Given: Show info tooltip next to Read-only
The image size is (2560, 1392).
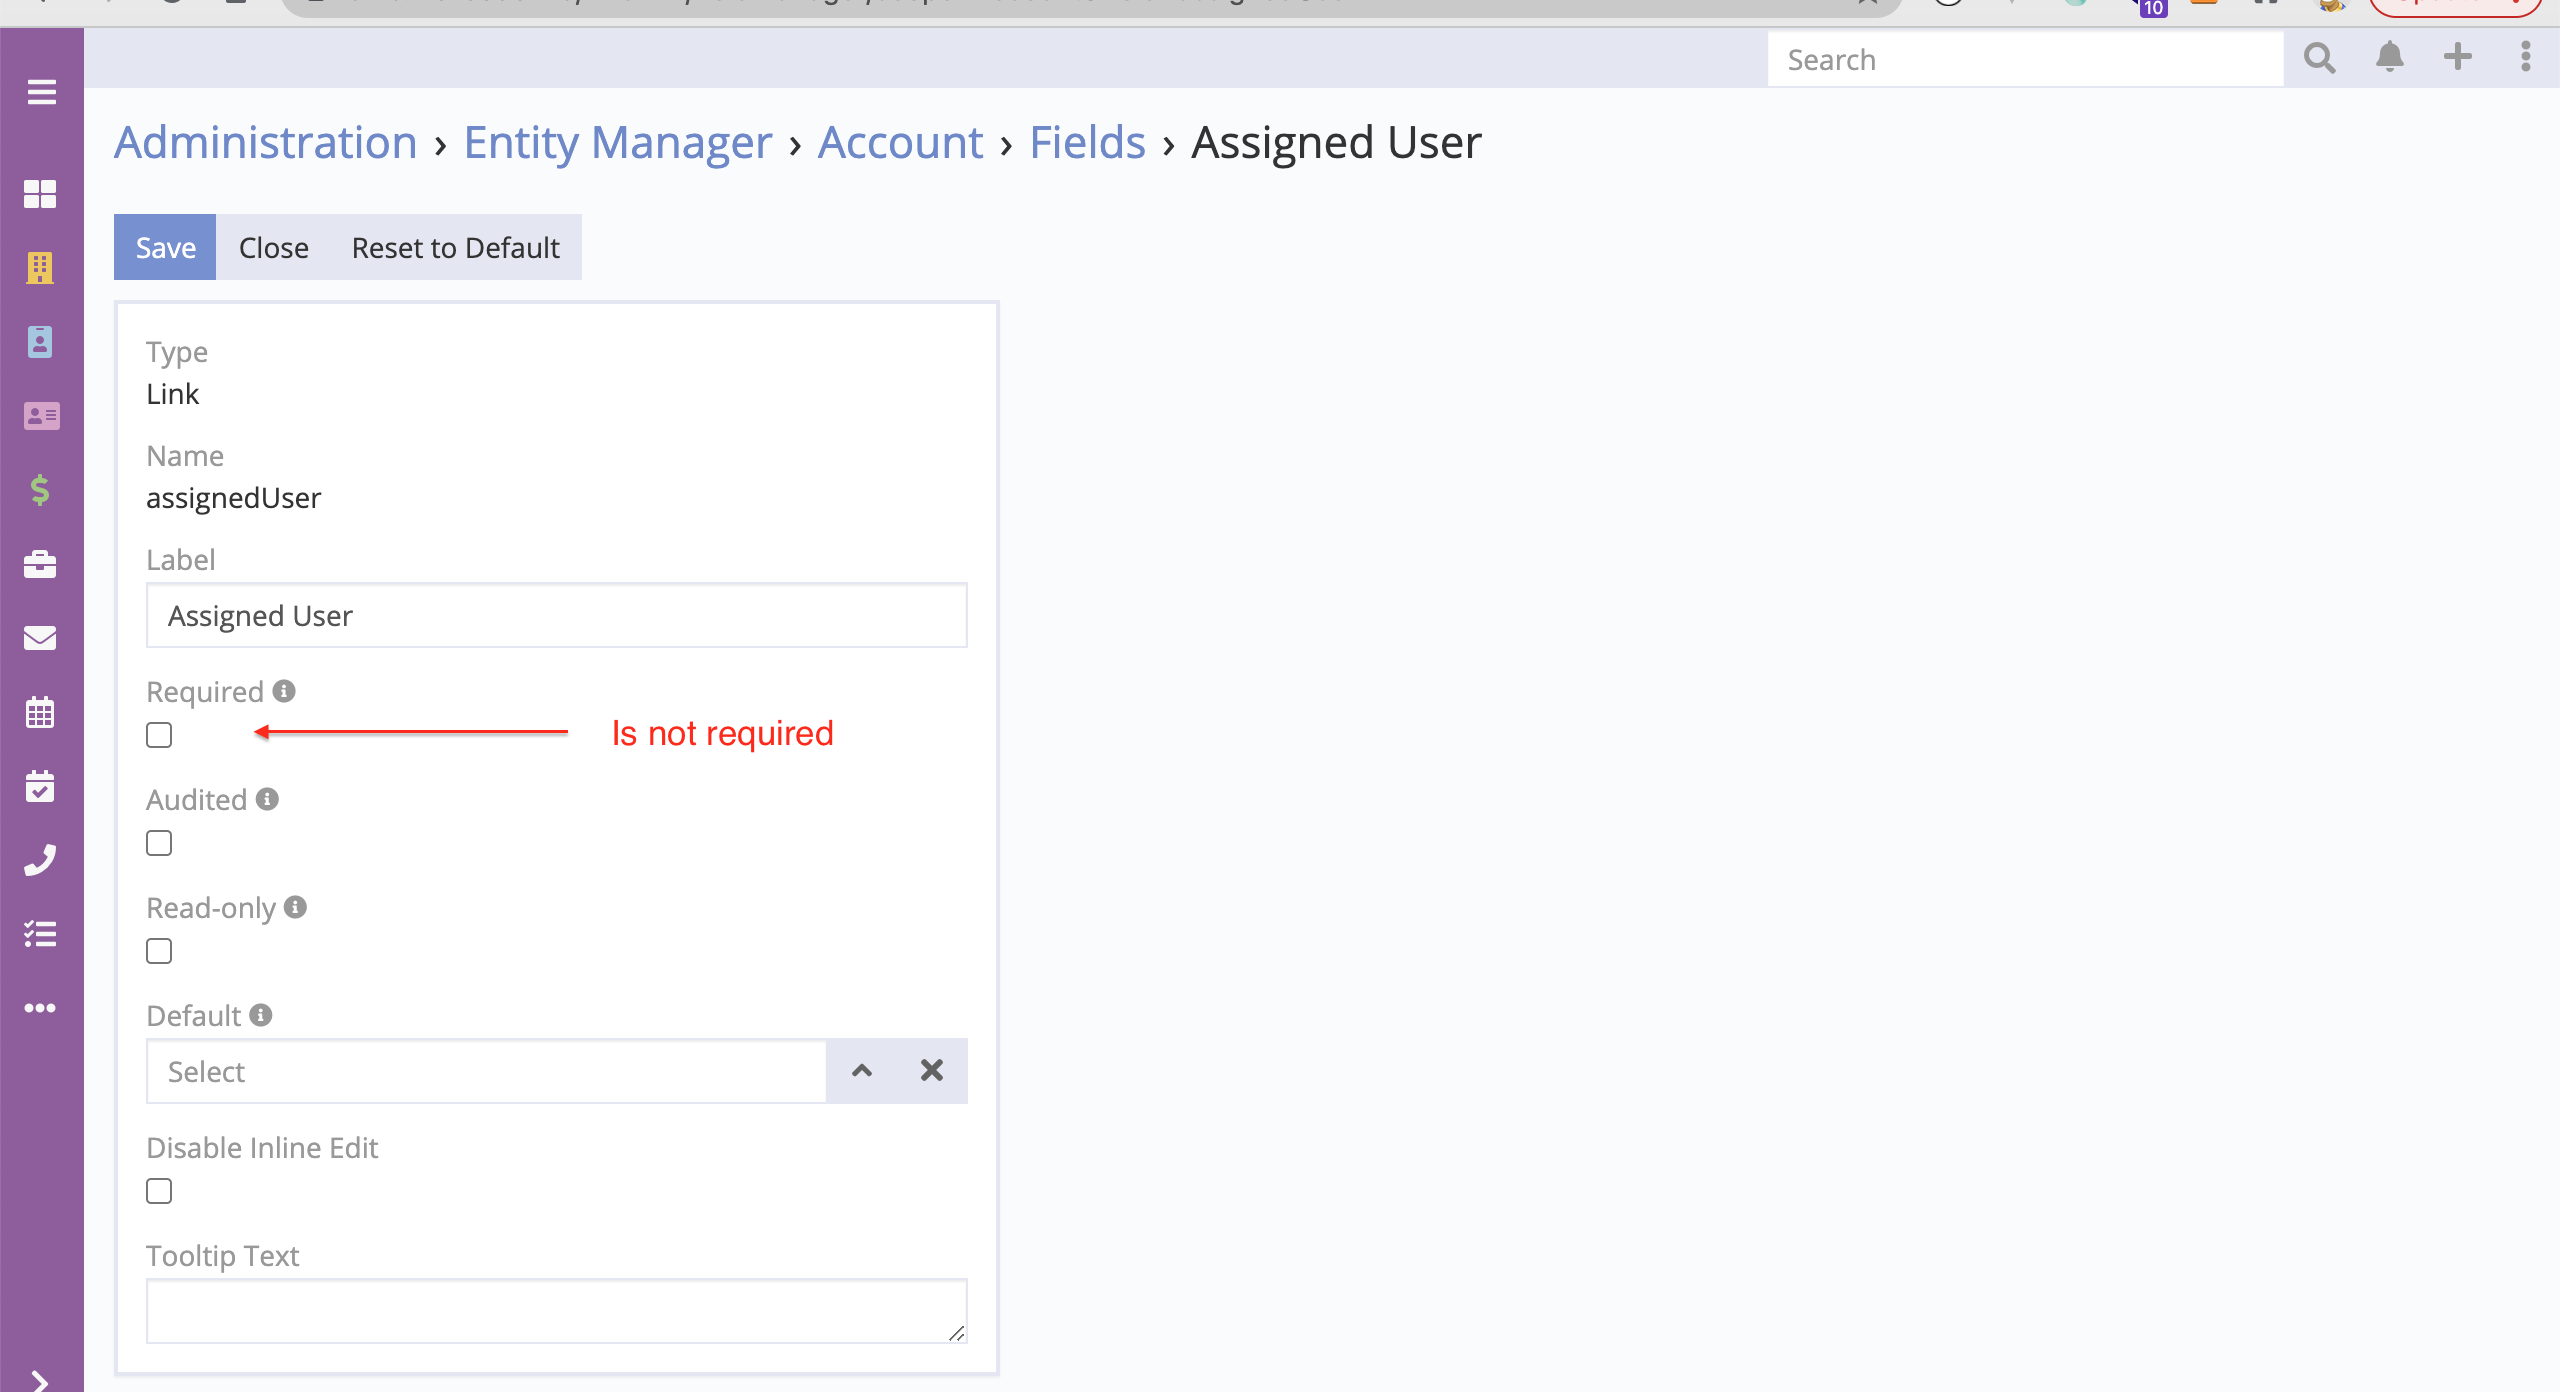Looking at the screenshot, I should coord(295,907).
